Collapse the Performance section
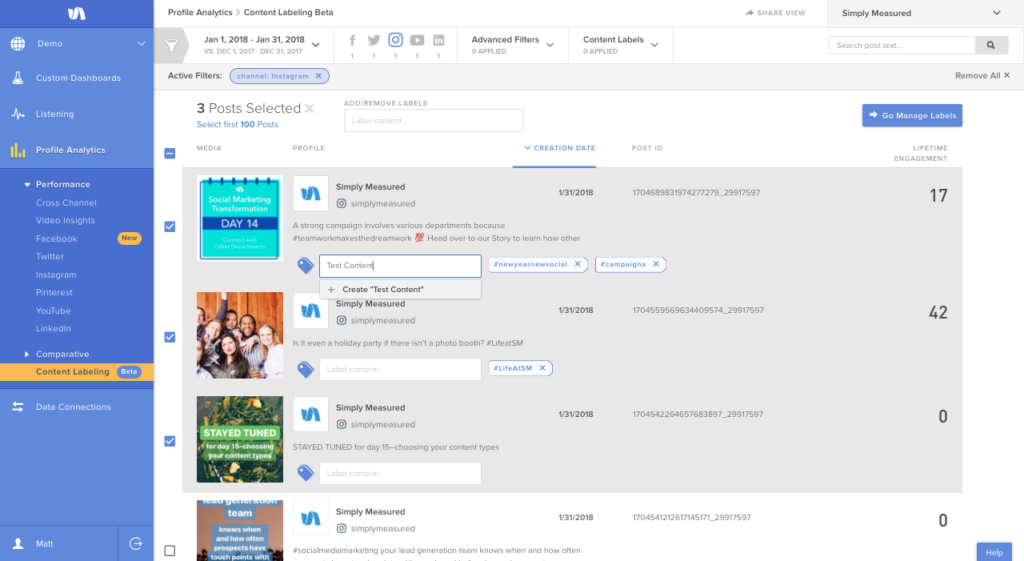1024x561 pixels. click(27, 185)
